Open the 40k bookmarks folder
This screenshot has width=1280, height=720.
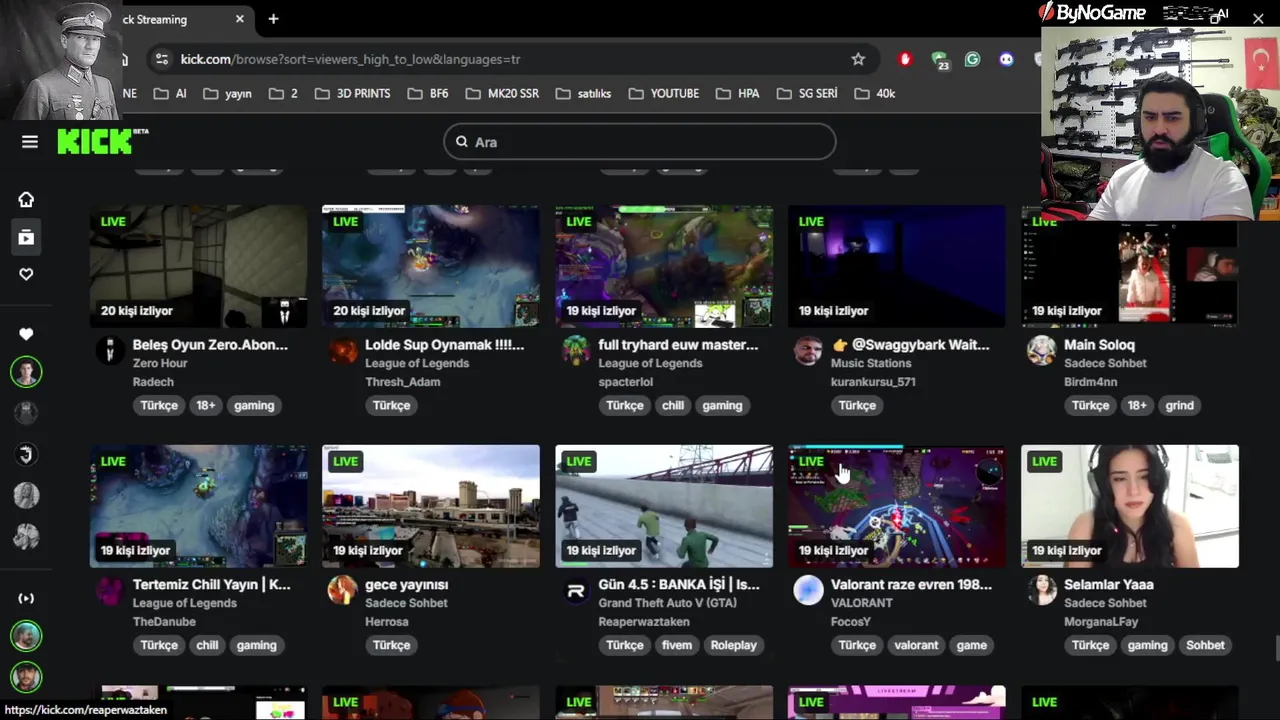pos(875,93)
